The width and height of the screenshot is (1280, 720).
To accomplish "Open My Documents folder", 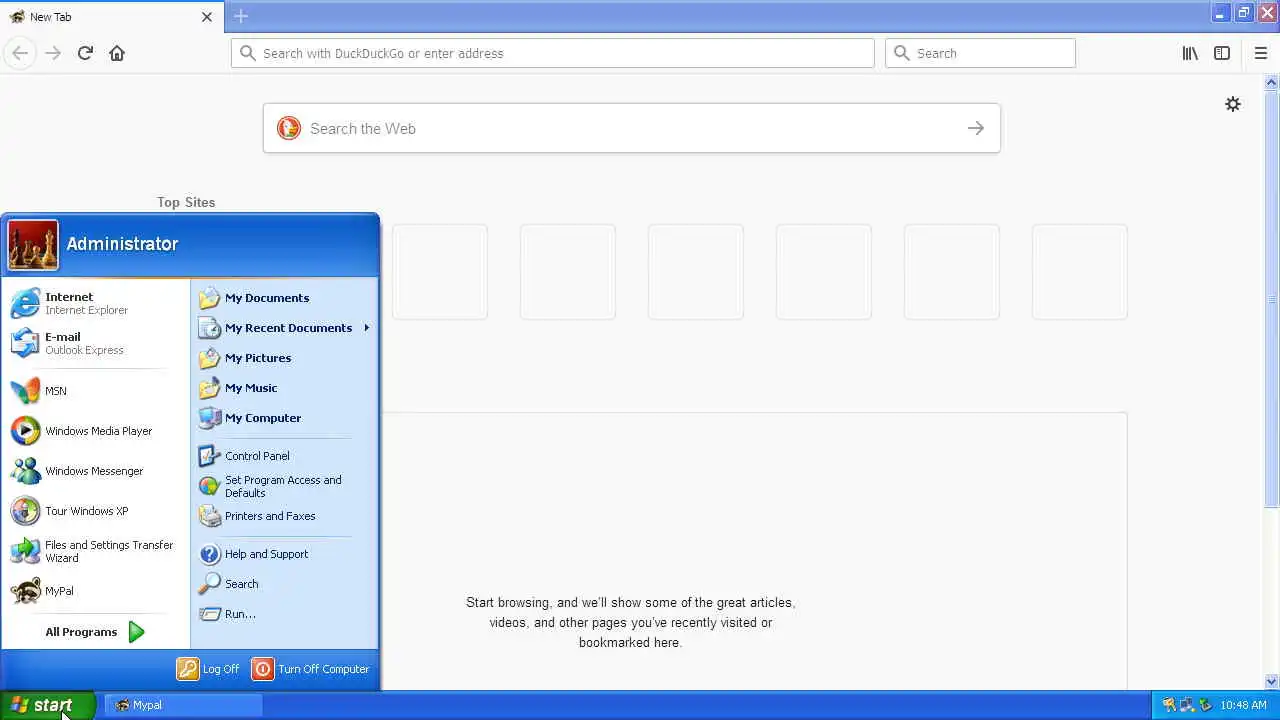I will coord(283,298).
